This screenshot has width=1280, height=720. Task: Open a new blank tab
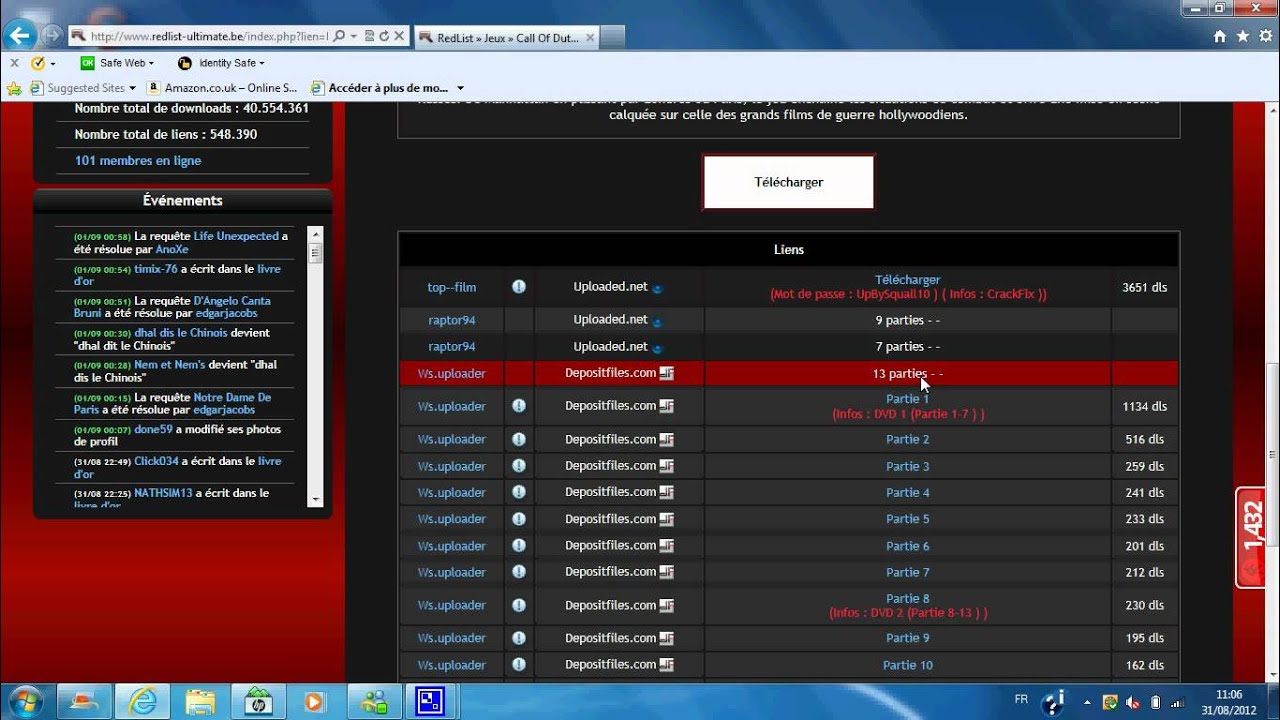tap(613, 38)
